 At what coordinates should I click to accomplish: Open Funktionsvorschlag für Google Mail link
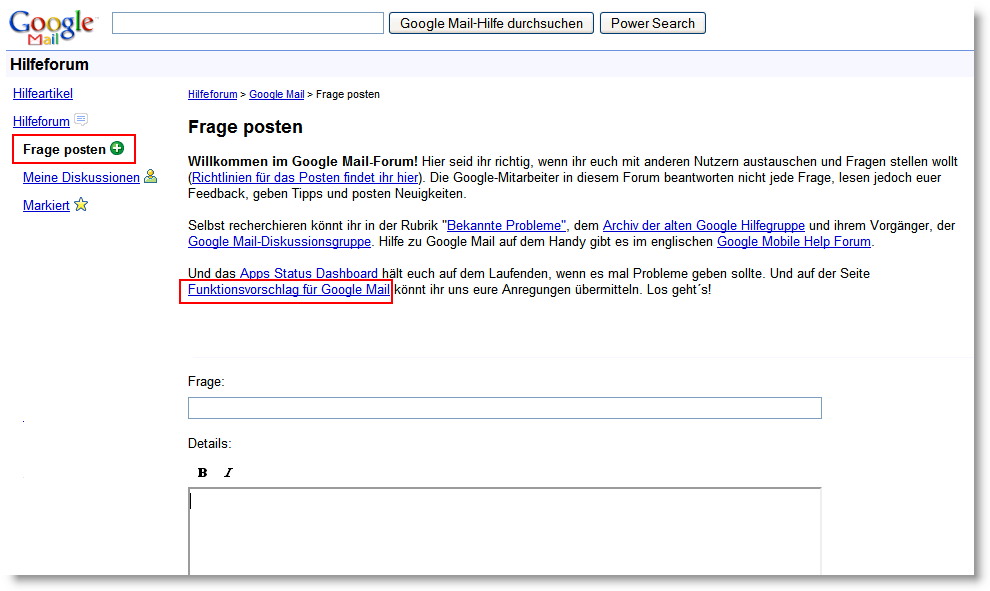288,290
